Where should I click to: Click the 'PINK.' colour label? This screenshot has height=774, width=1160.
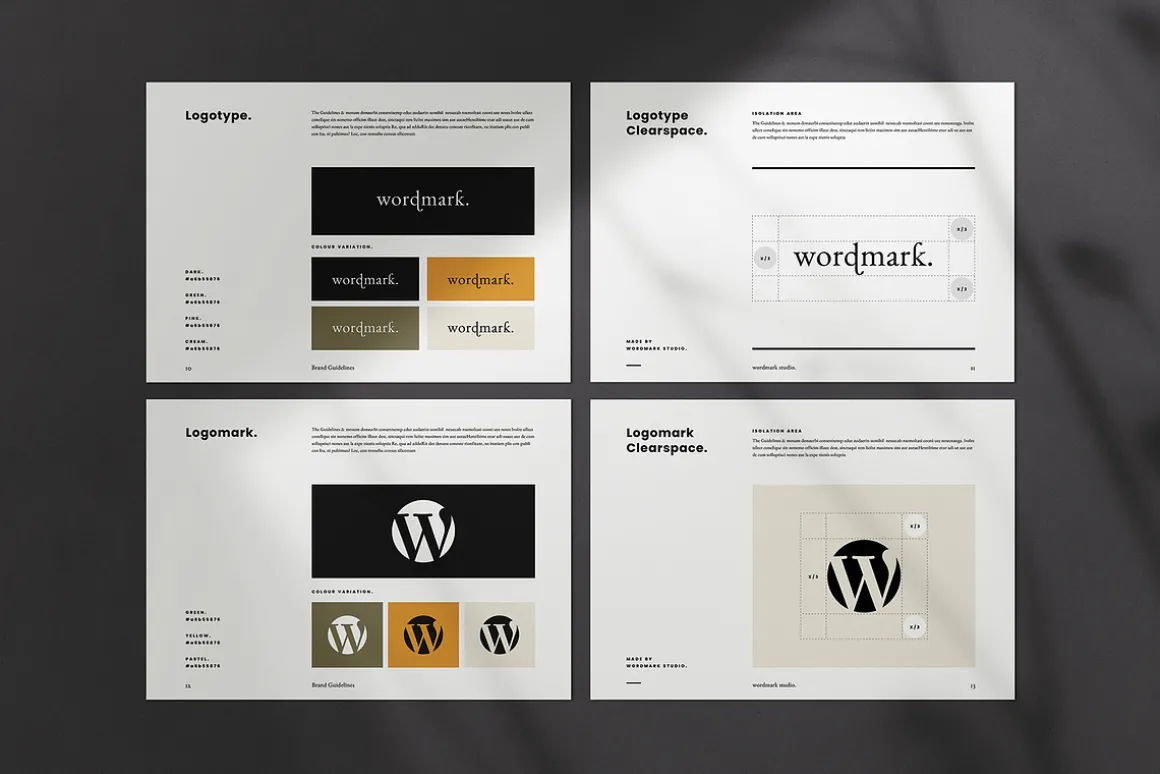tap(193, 318)
